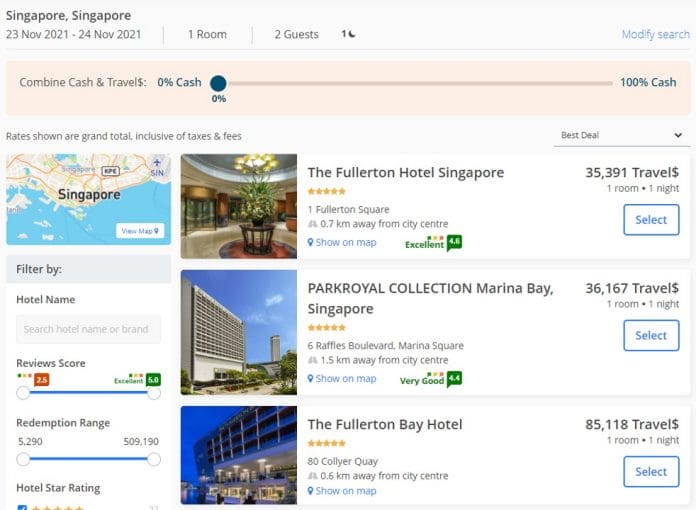Open PARKROYAL COLLECTION building photo
The width and height of the screenshot is (696, 510).
coord(239,332)
